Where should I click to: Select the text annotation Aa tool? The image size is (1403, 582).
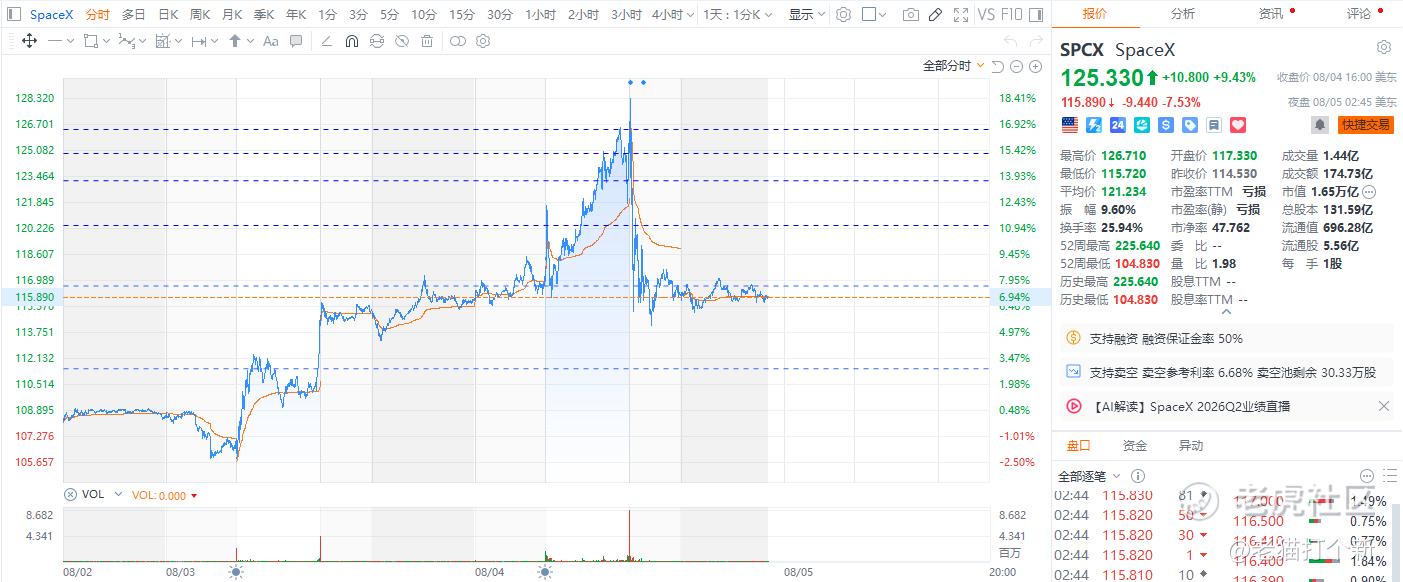[x=271, y=41]
